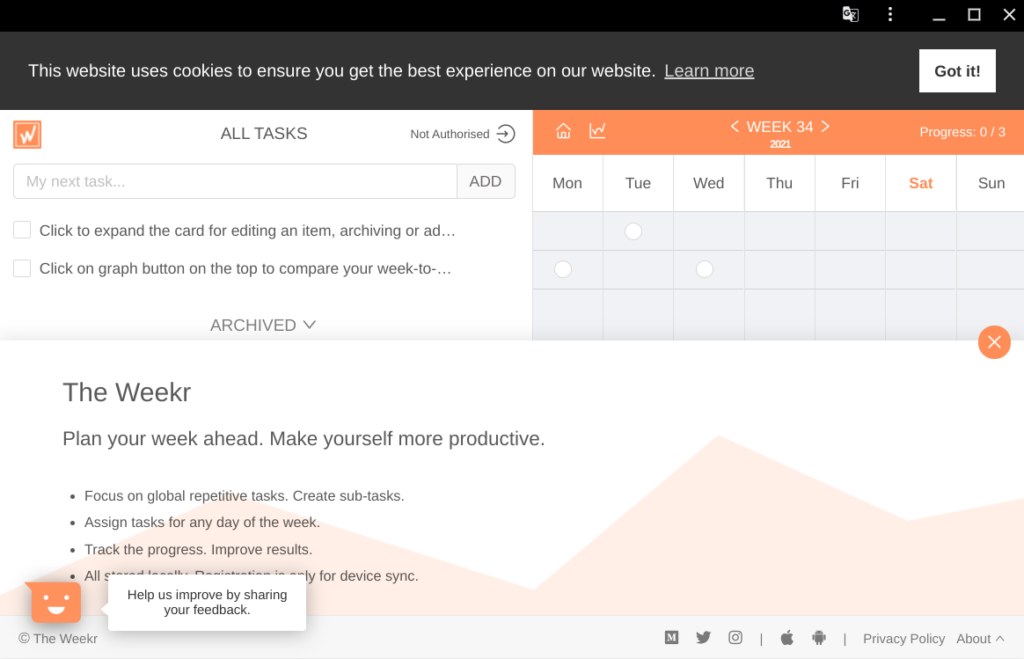Screen dimensions: 1024x659
Task: Select the Mon column header
Action: (568, 184)
